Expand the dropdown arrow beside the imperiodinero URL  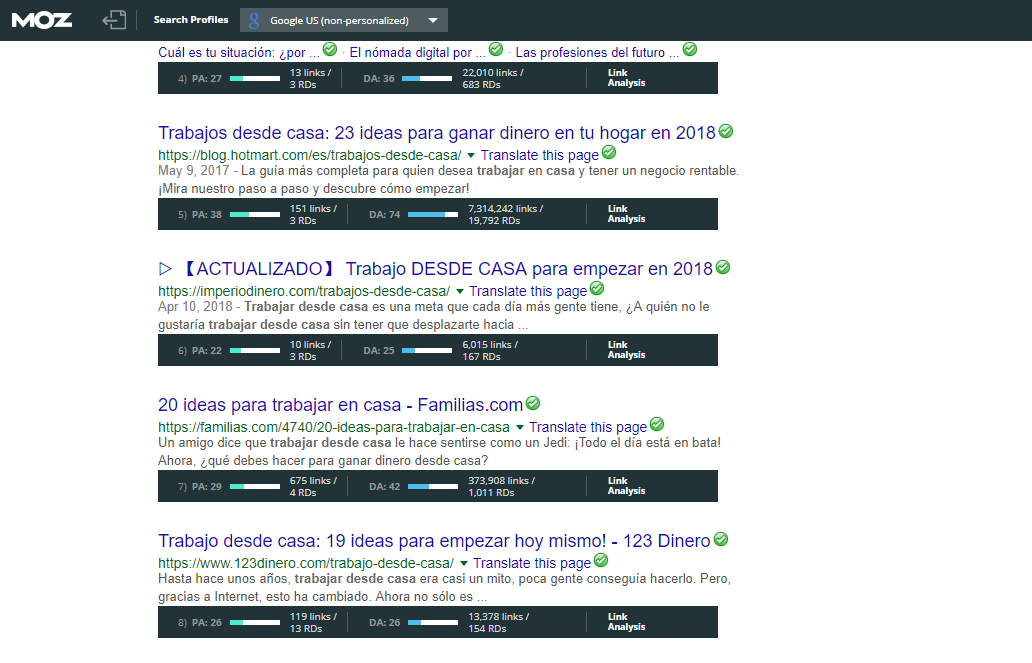tap(459, 288)
